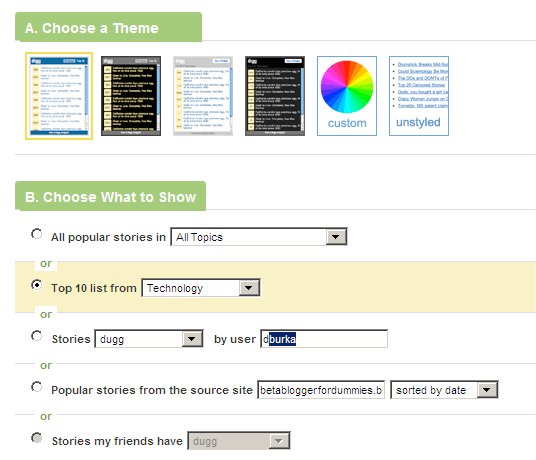Click the source site input field
The image size is (536, 460).
click(321, 390)
